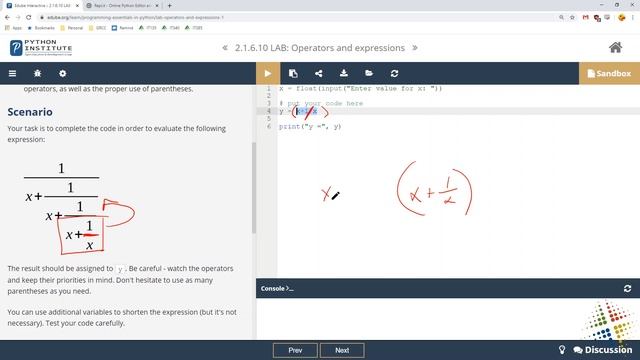Click the share icon in editor toolbar
This screenshot has height=360, width=640.
[318, 73]
